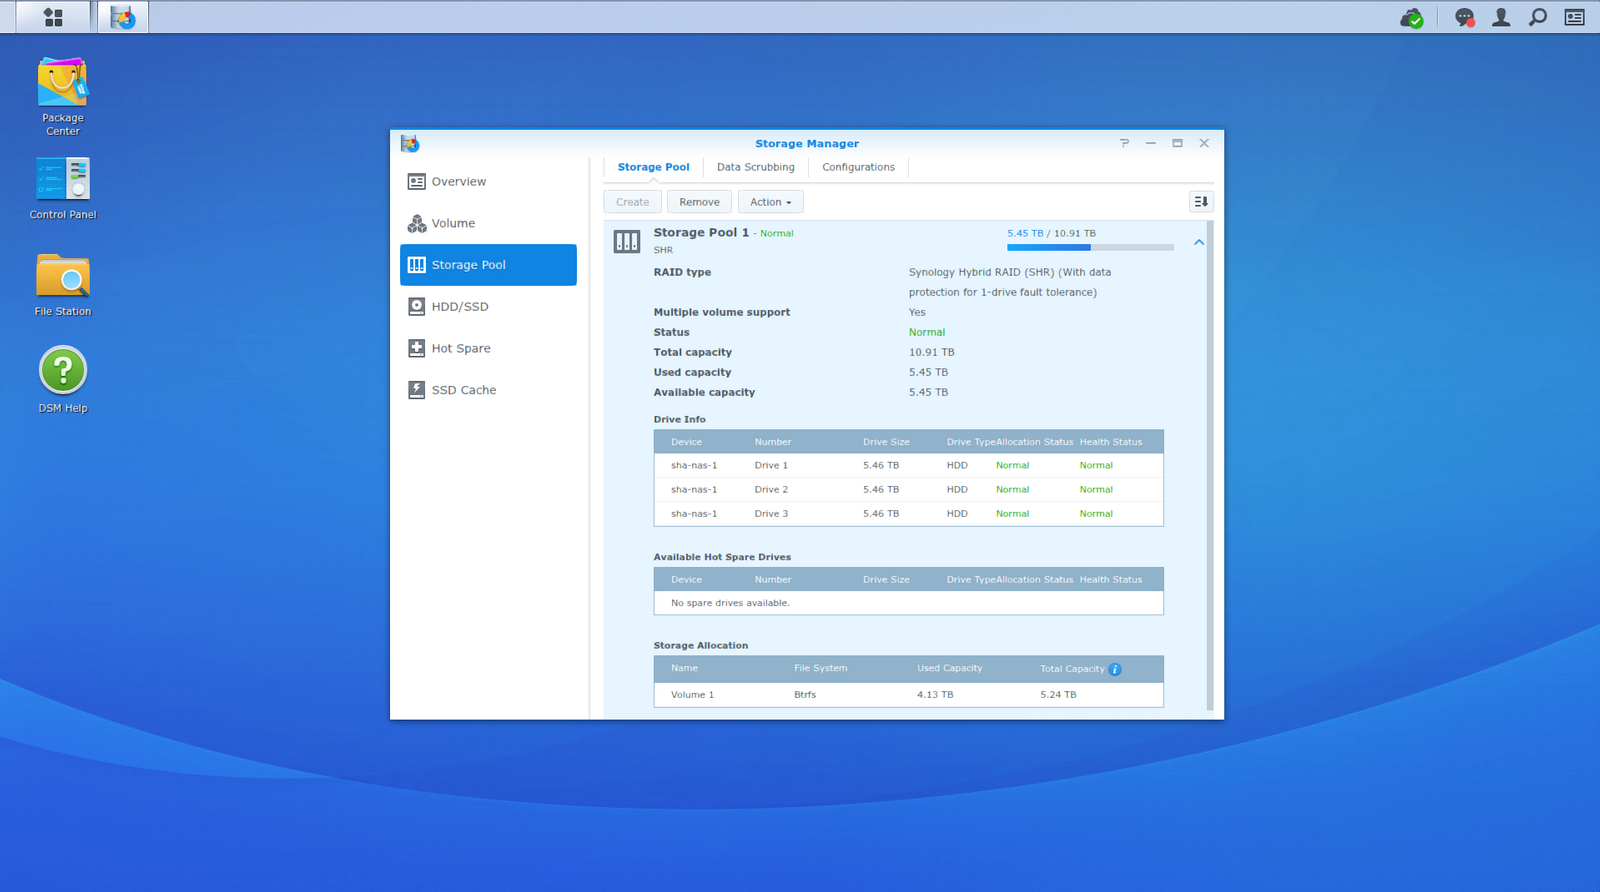Open notifications chat bubble icon
Image resolution: width=1600 pixels, height=892 pixels.
click(x=1464, y=18)
